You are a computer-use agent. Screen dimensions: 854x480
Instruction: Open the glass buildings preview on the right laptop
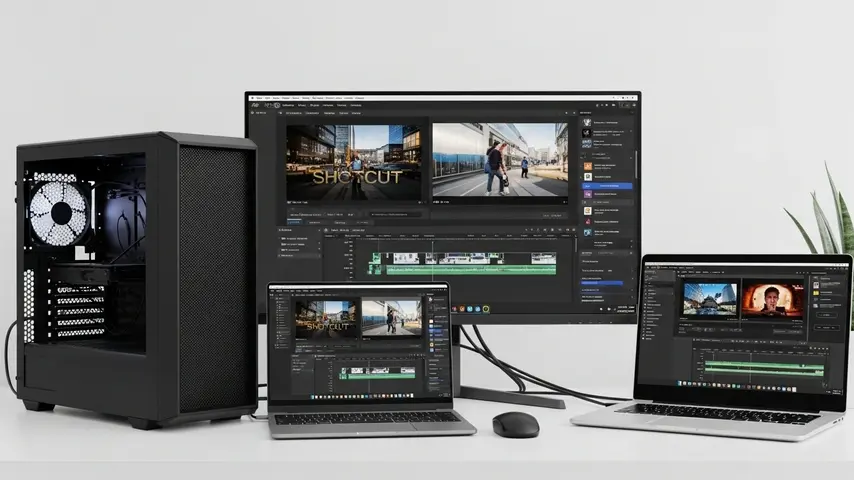(x=710, y=299)
